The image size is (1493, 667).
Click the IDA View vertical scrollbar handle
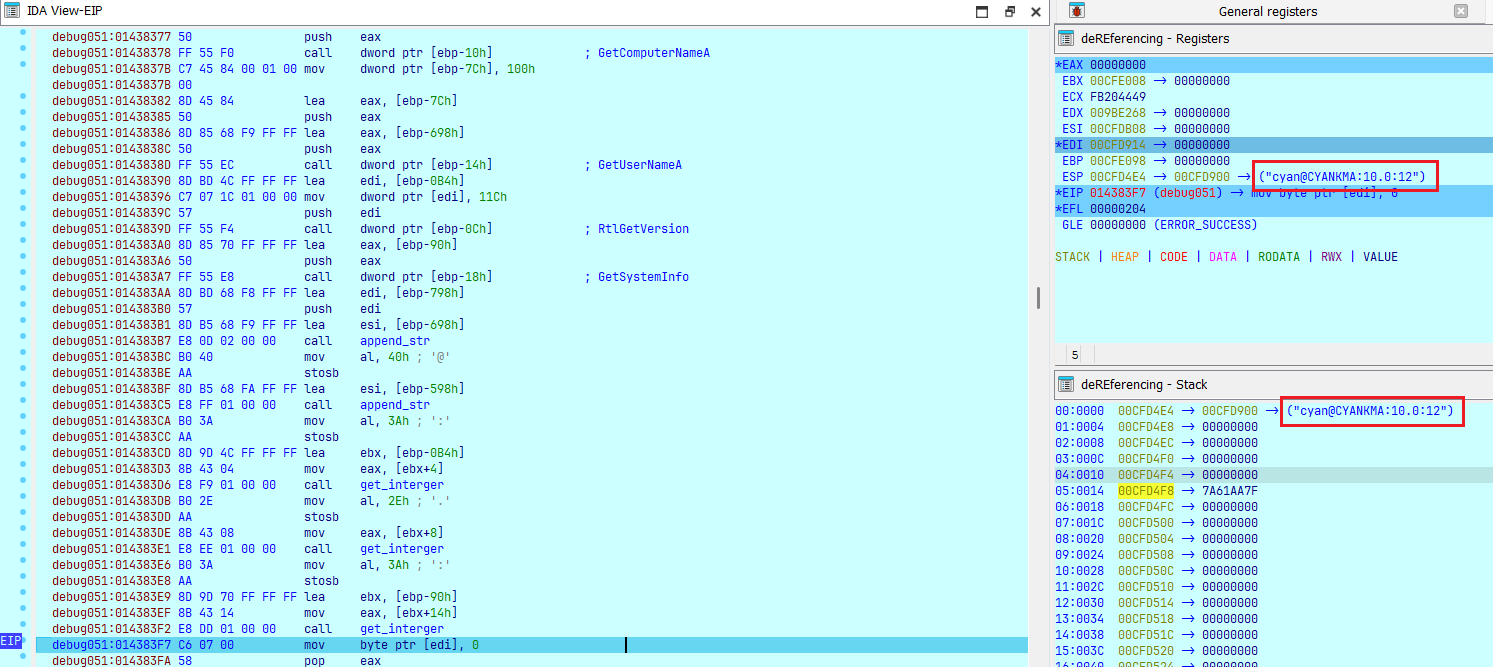1037,298
